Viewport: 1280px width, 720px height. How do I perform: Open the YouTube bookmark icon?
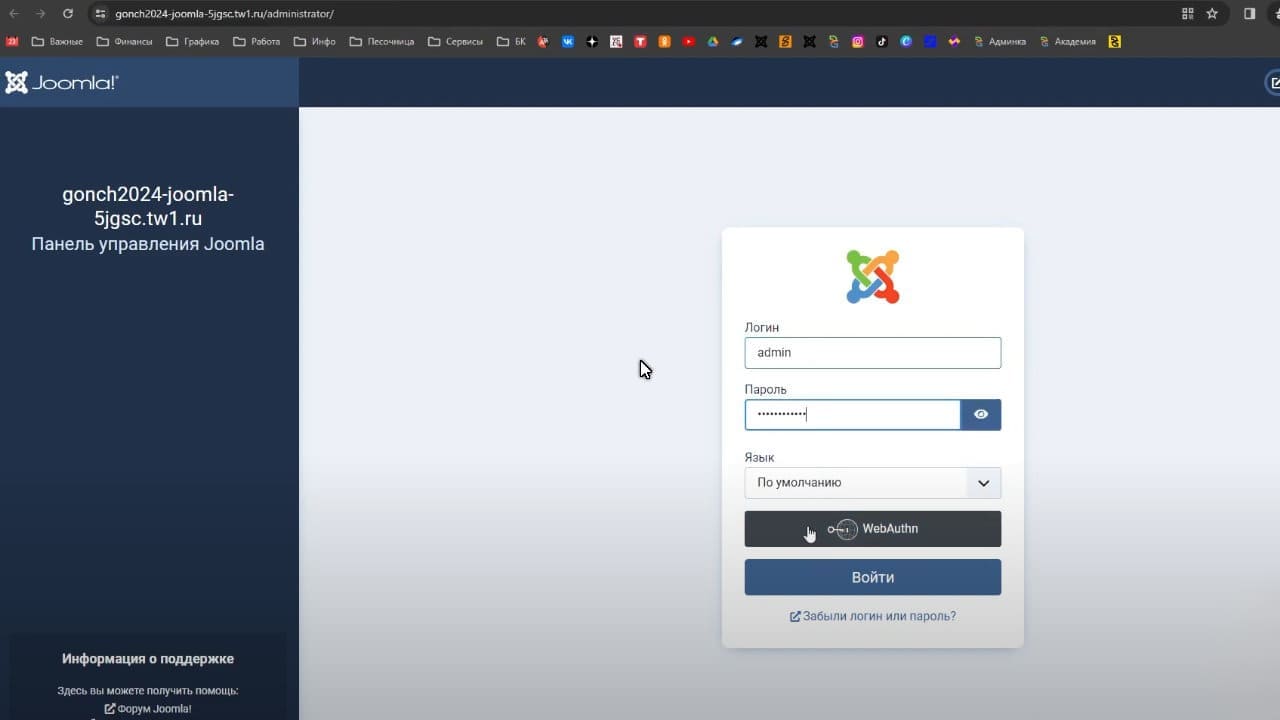pos(689,42)
